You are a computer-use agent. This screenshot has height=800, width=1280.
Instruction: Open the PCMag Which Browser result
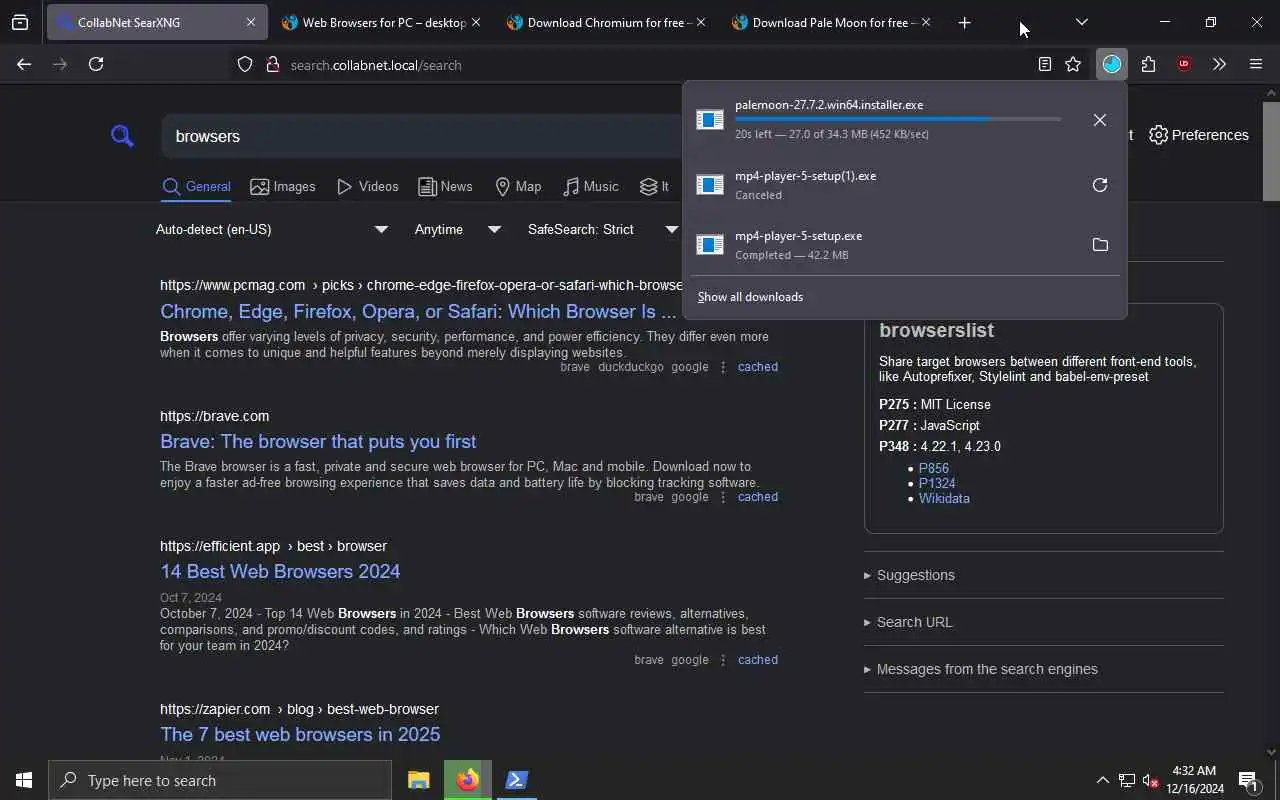coord(418,311)
